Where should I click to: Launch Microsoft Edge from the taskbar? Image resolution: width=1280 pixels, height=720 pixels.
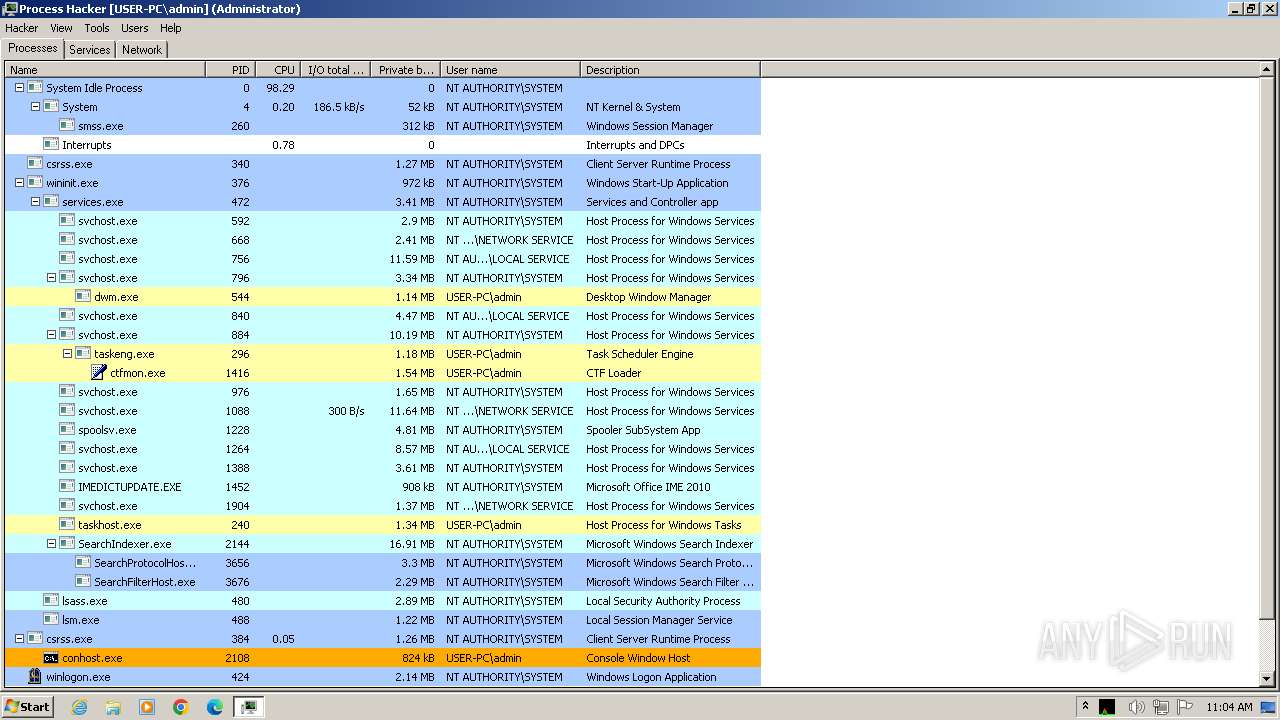tap(215, 707)
